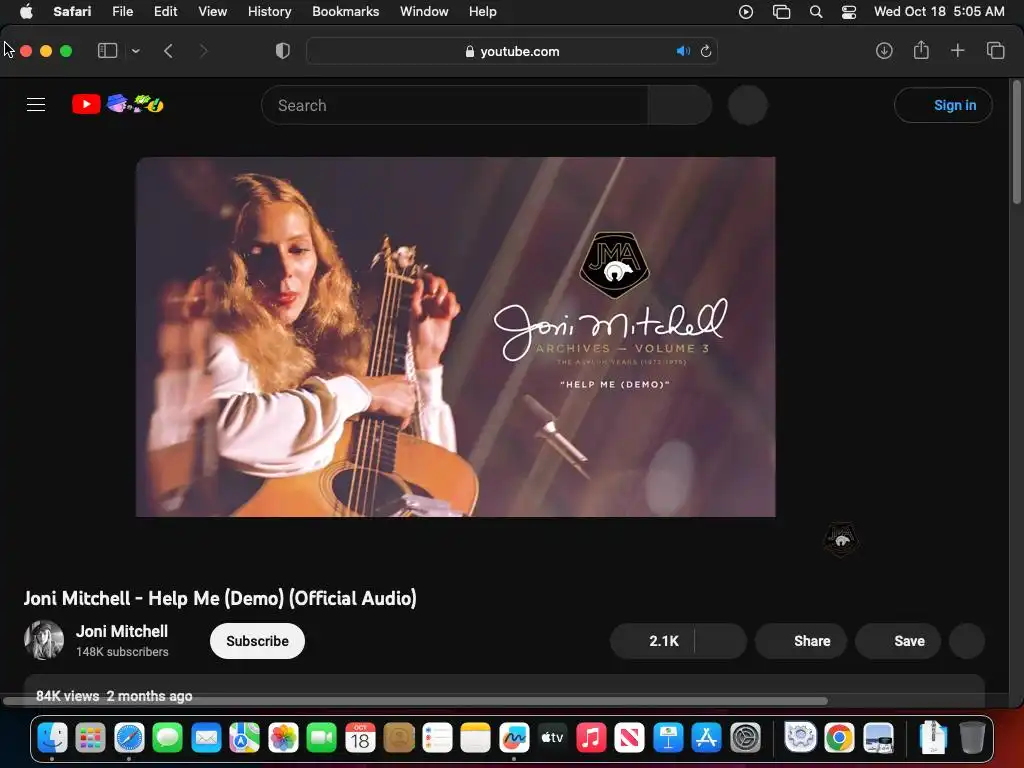The width and height of the screenshot is (1024, 768).
Task: Open the Now Playing menu bar icon
Action: click(746, 12)
